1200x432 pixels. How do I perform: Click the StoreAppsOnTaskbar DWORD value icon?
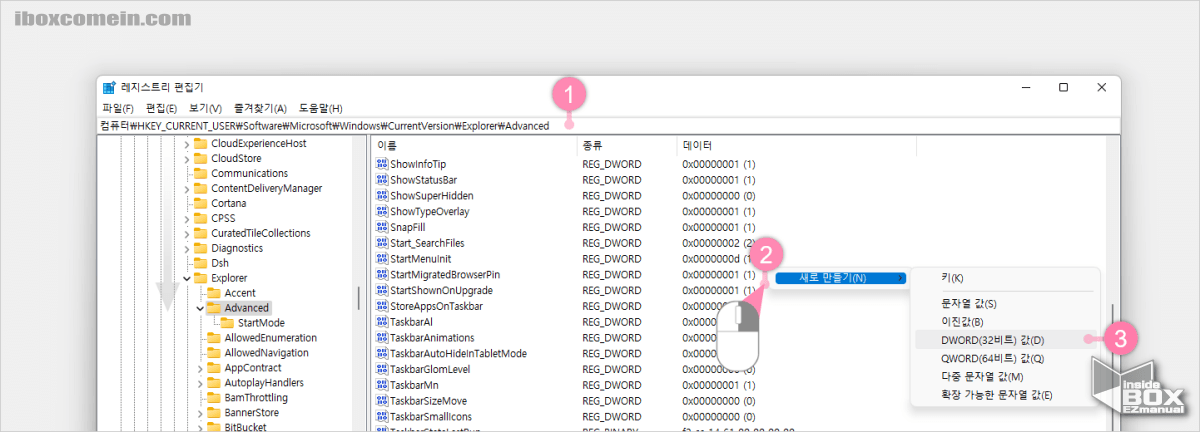(x=381, y=306)
